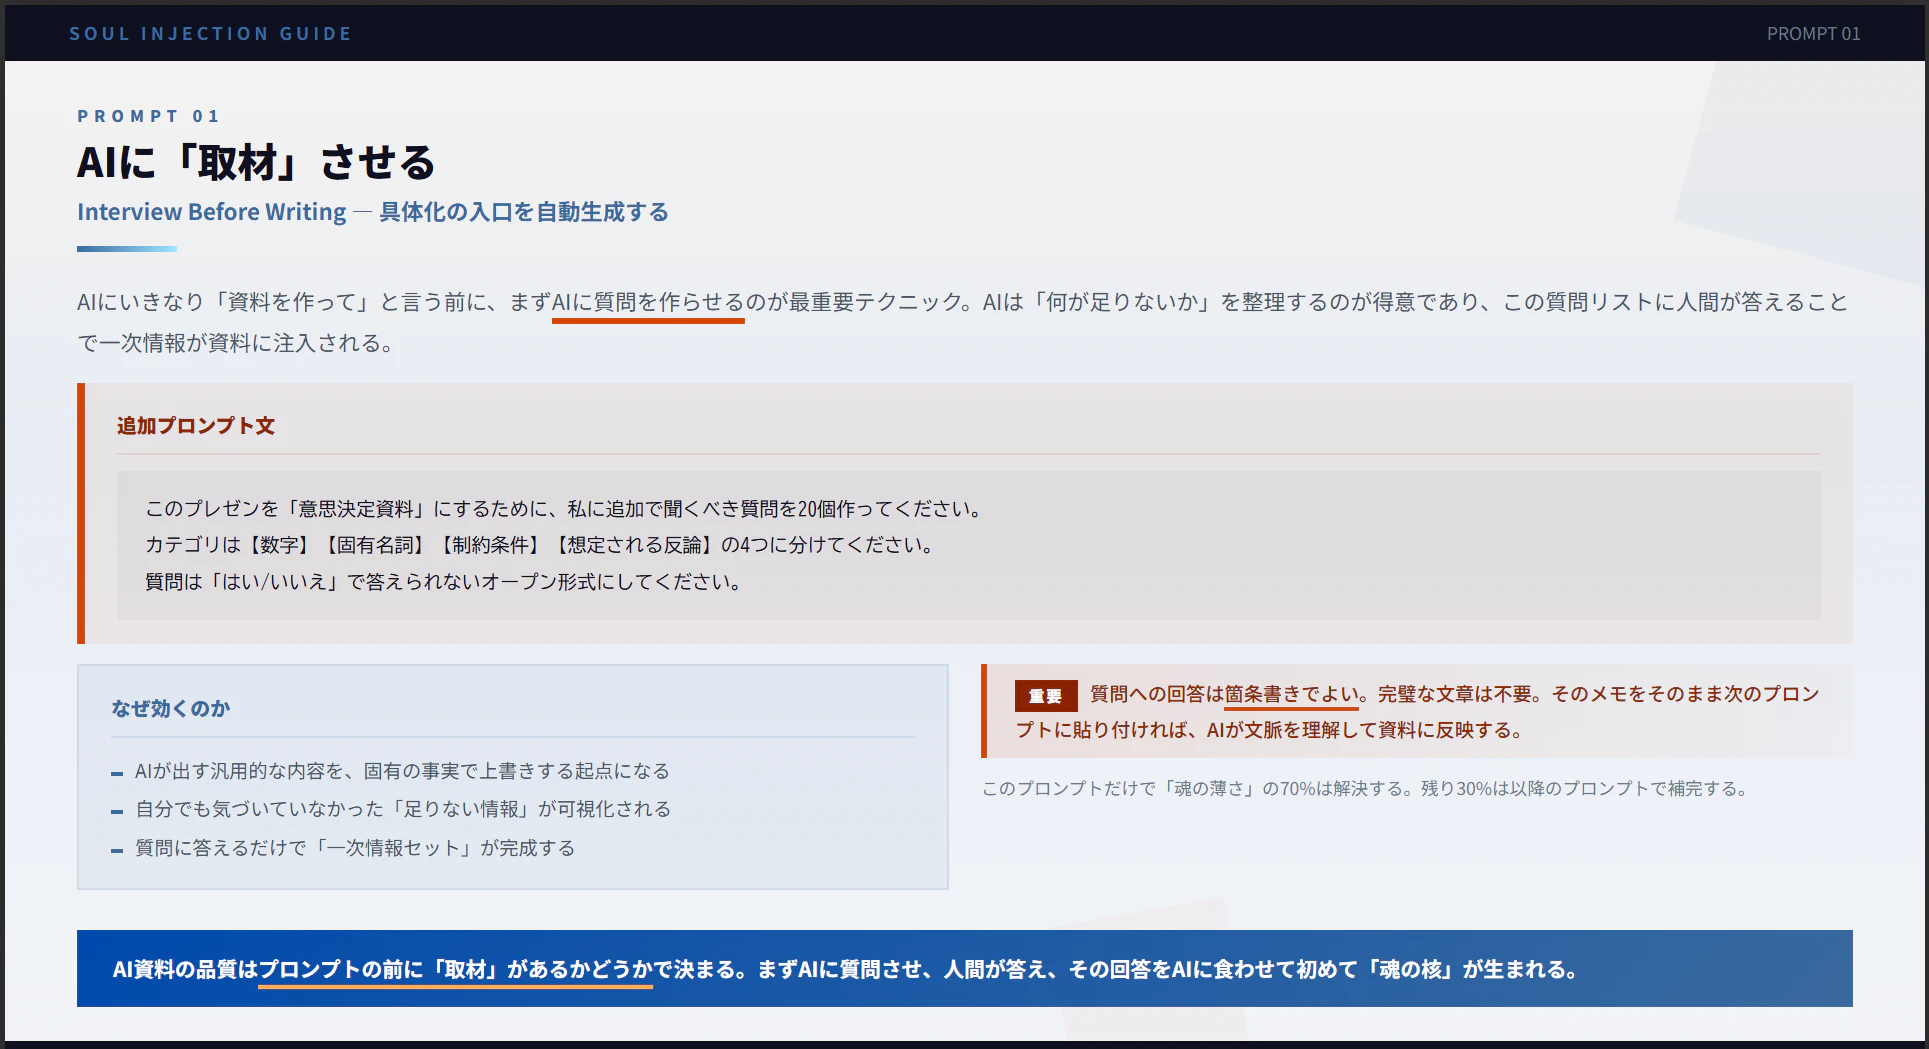The width and height of the screenshot is (1929, 1049).
Task: Click bullet 「一次情報セット」が完成する
Action: pos(355,848)
